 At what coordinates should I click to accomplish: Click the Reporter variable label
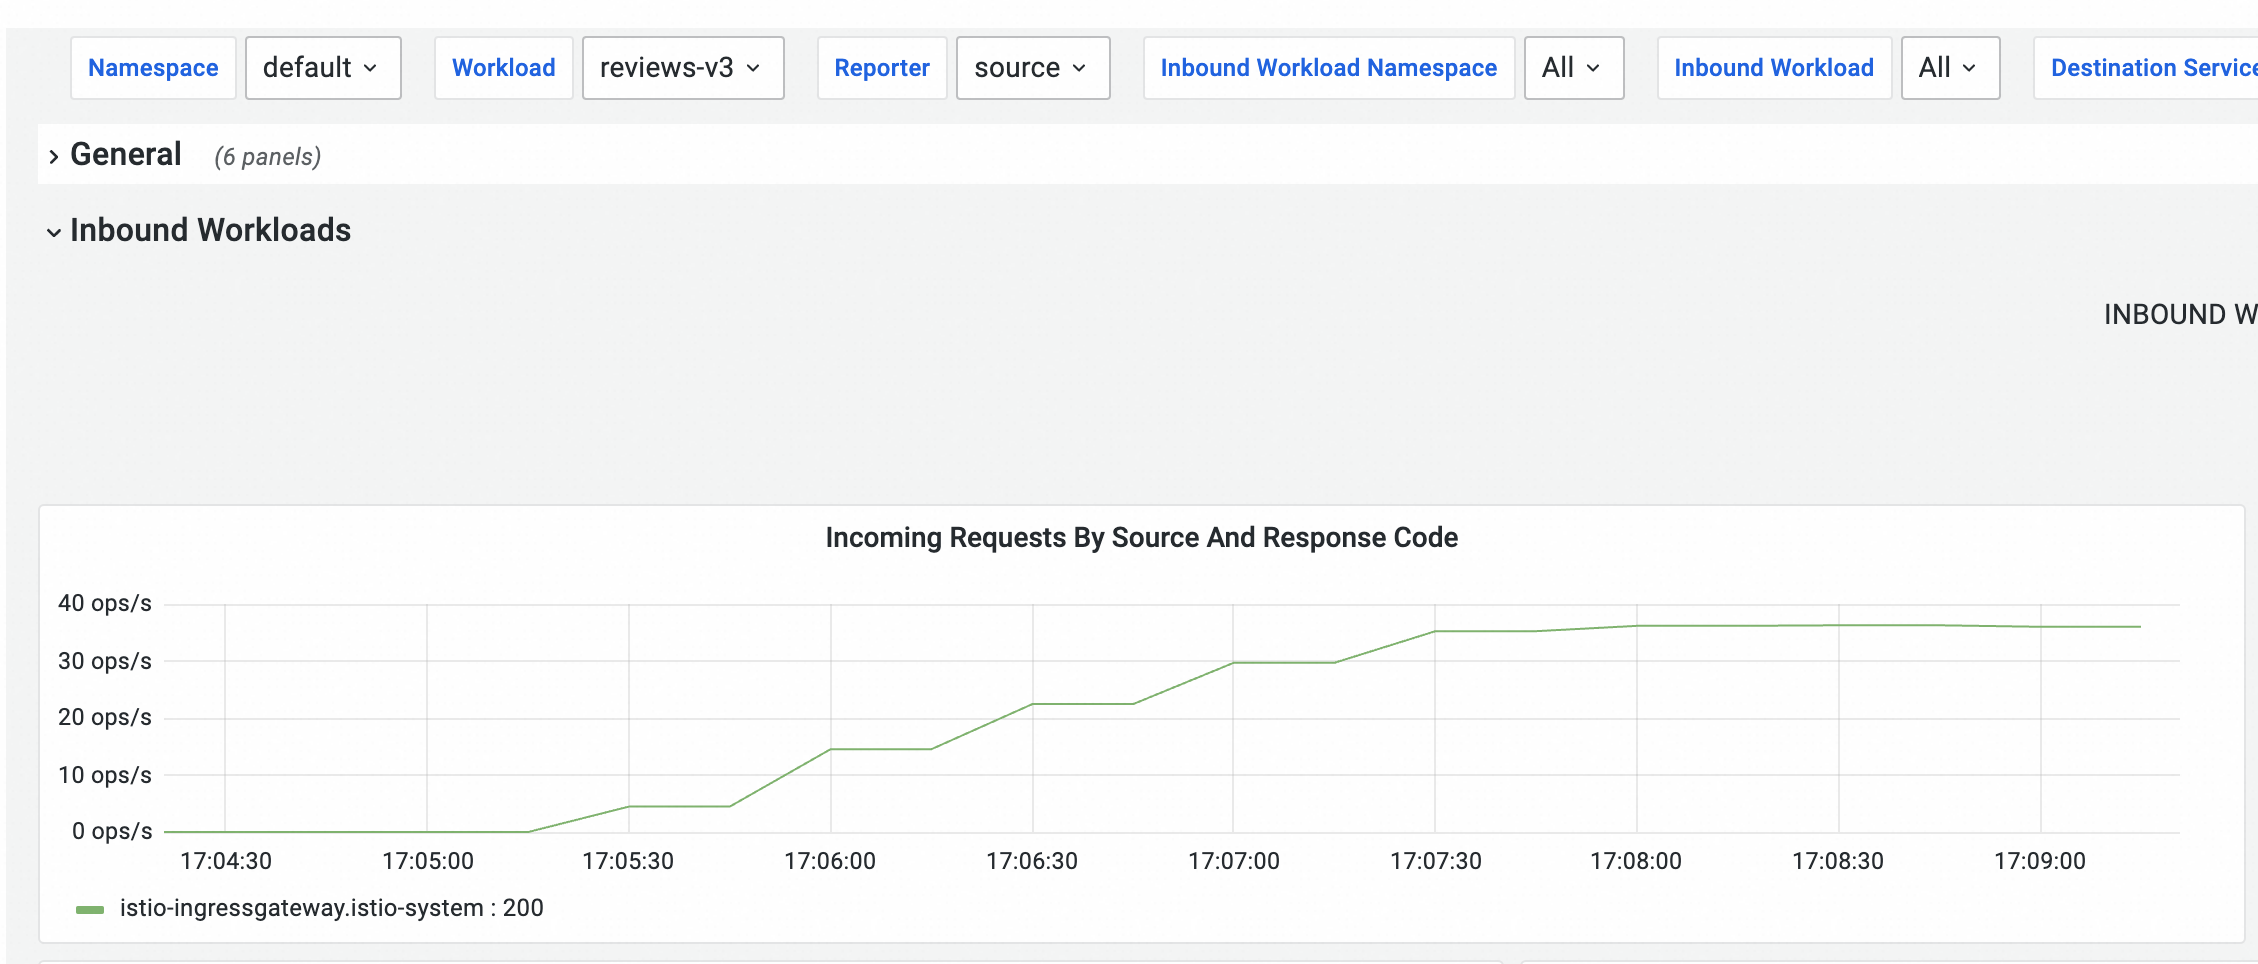click(x=882, y=68)
